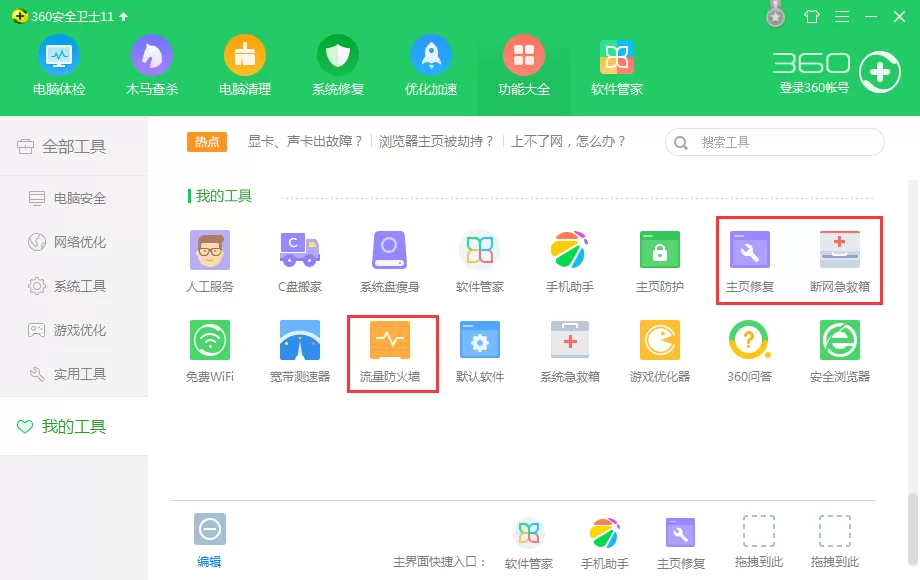920x580 pixels.
Task: Select 游戏优化 category
Action: [x=74, y=330]
